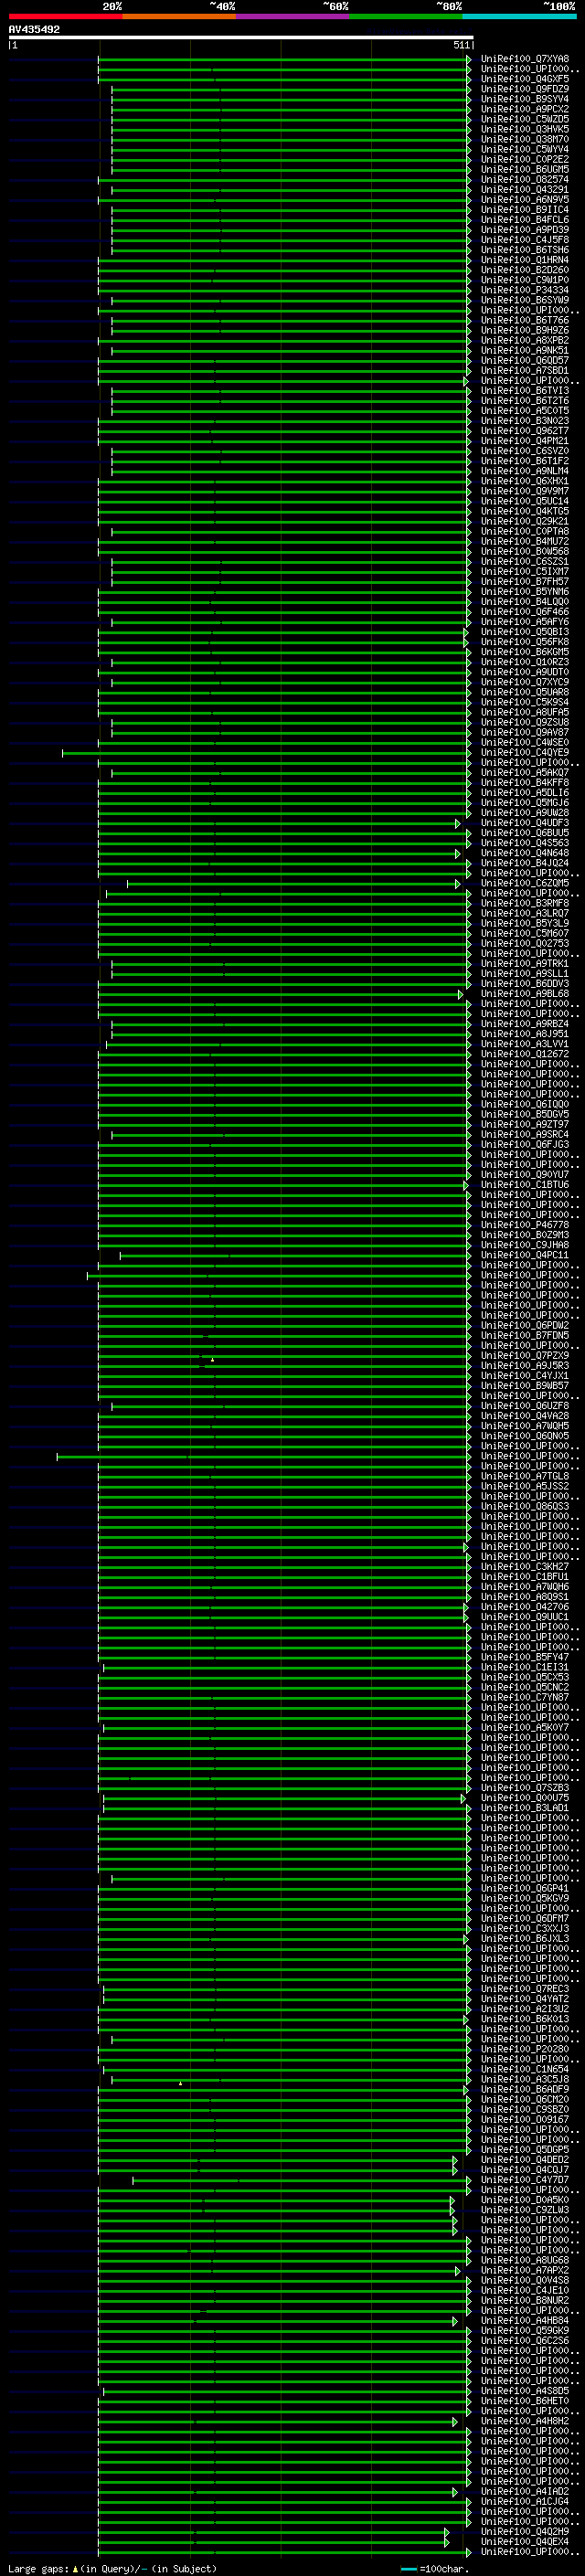Select hit label UniRef100_A9PD39

click(x=525, y=230)
